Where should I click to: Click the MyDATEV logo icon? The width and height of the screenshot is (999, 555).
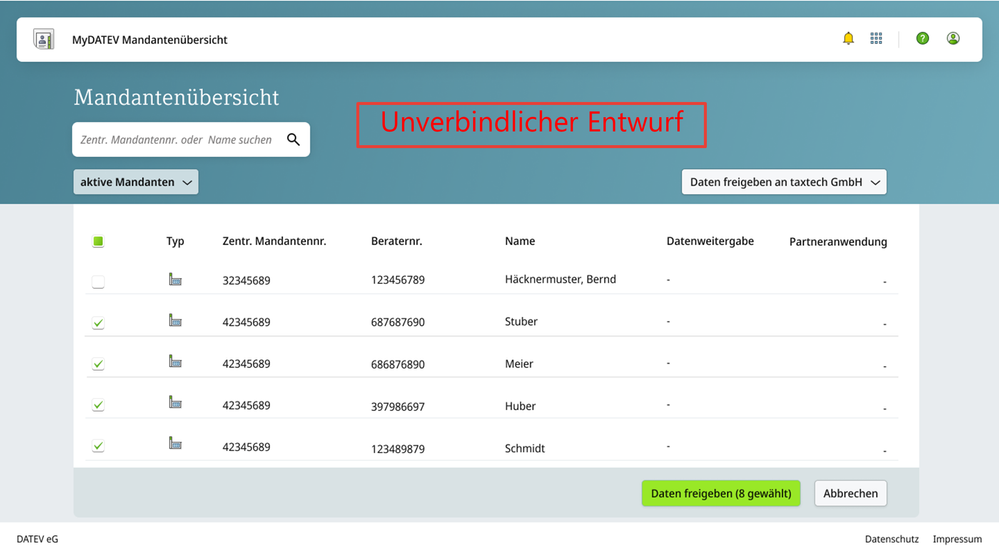(44, 40)
